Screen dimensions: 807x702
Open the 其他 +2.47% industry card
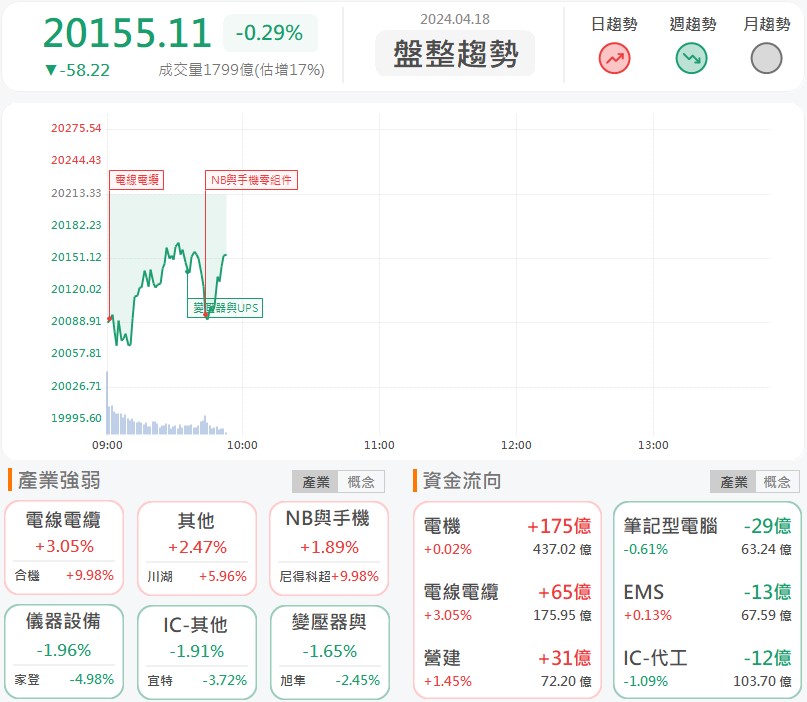pyautogui.click(x=197, y=548)
